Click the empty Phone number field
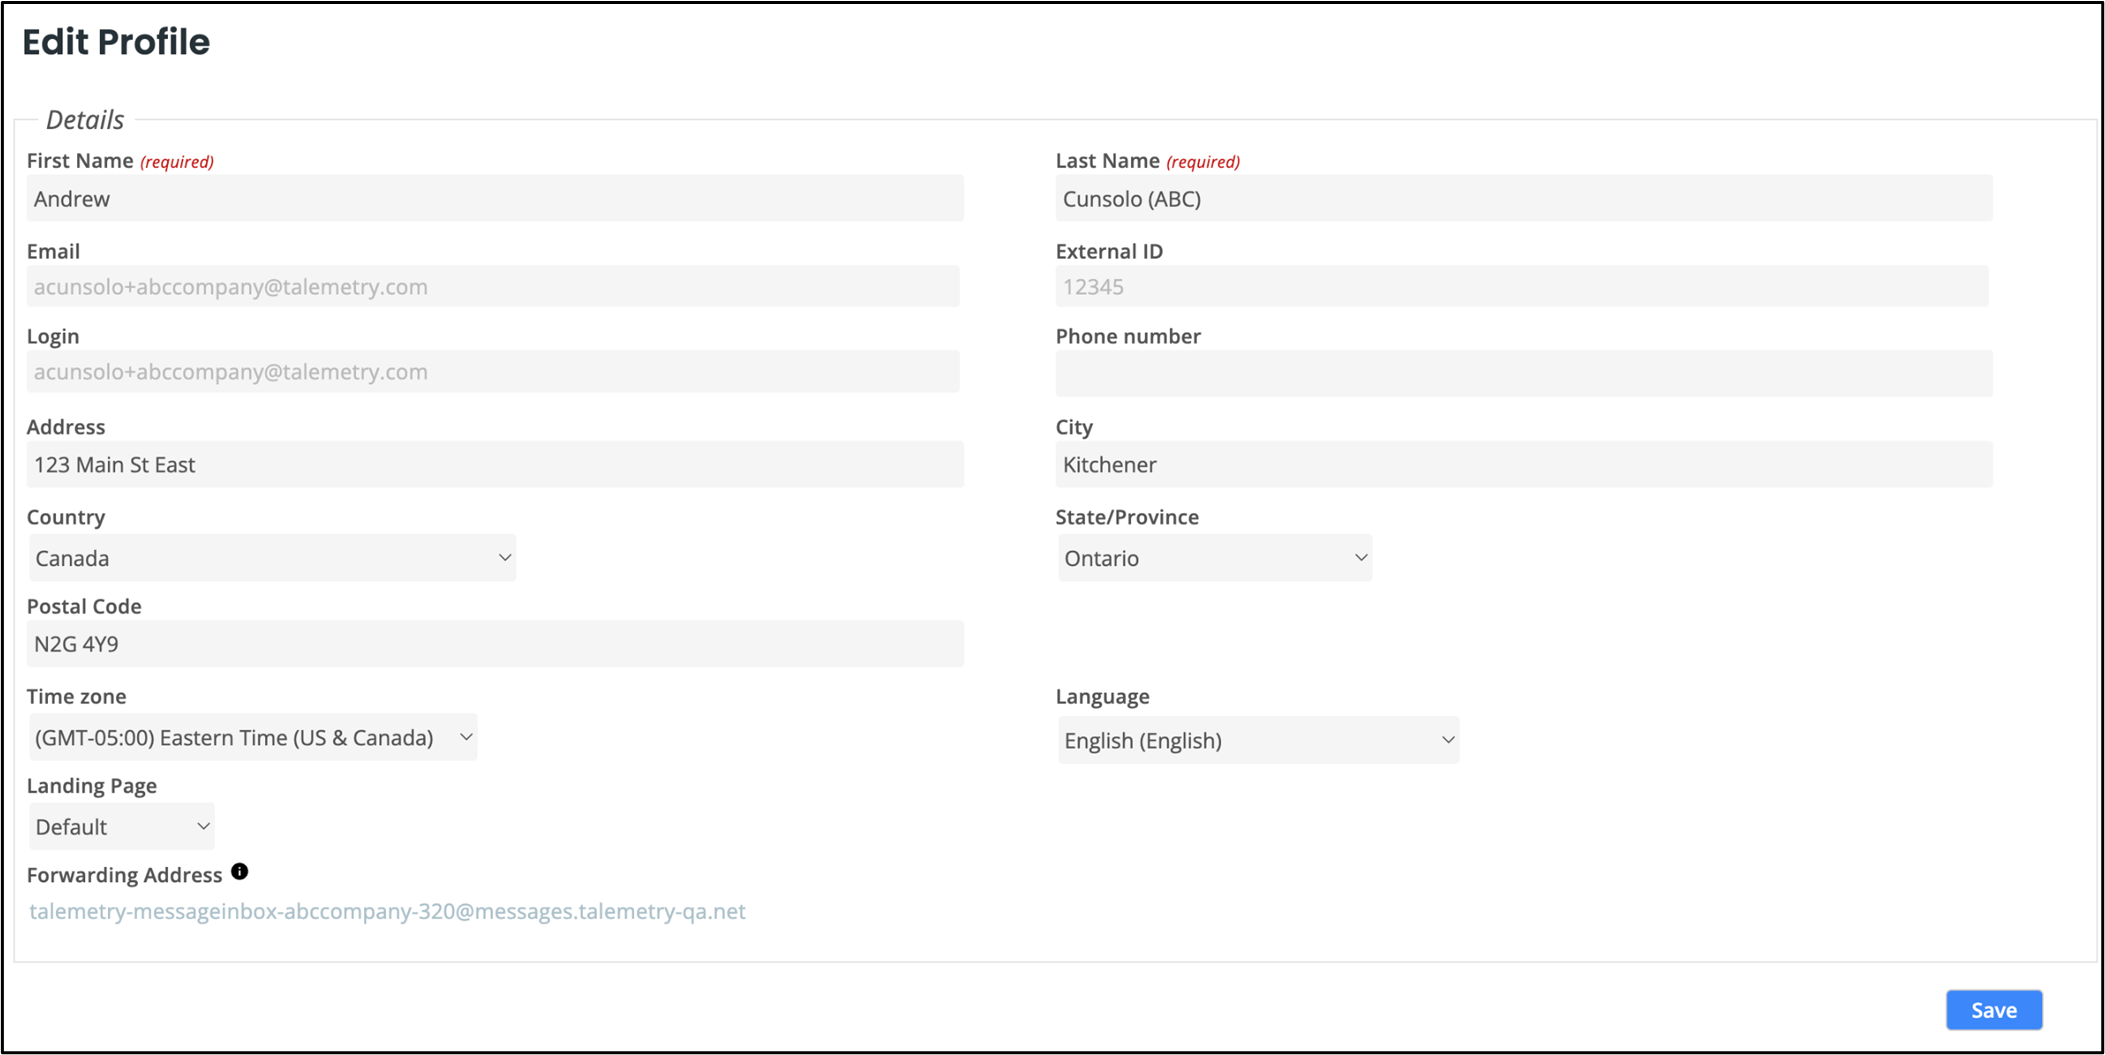The image size is (2105, 1055). click(1522, 373)
